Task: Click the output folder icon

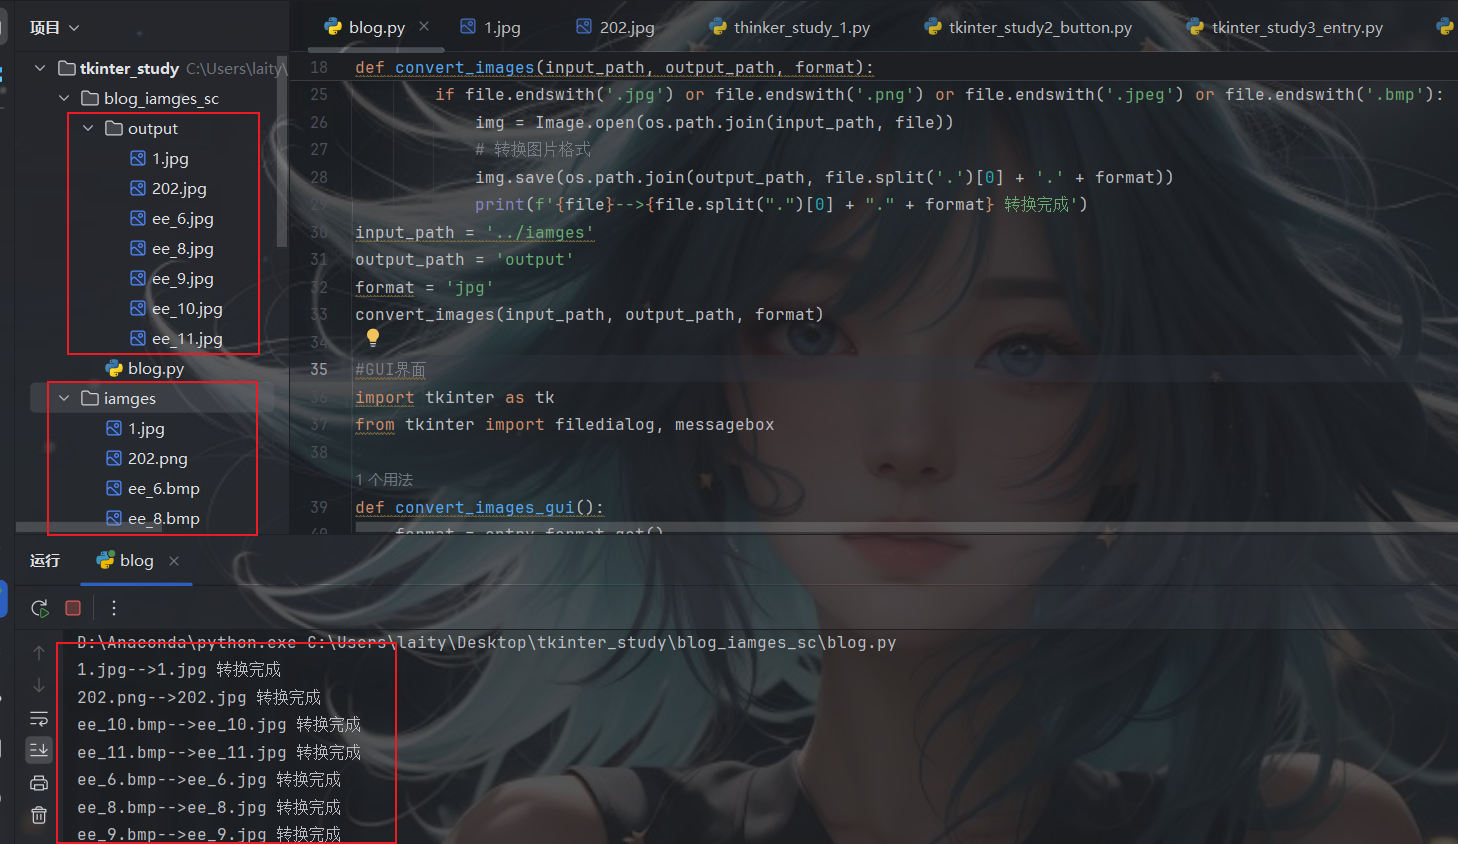Action: (114, 128)
